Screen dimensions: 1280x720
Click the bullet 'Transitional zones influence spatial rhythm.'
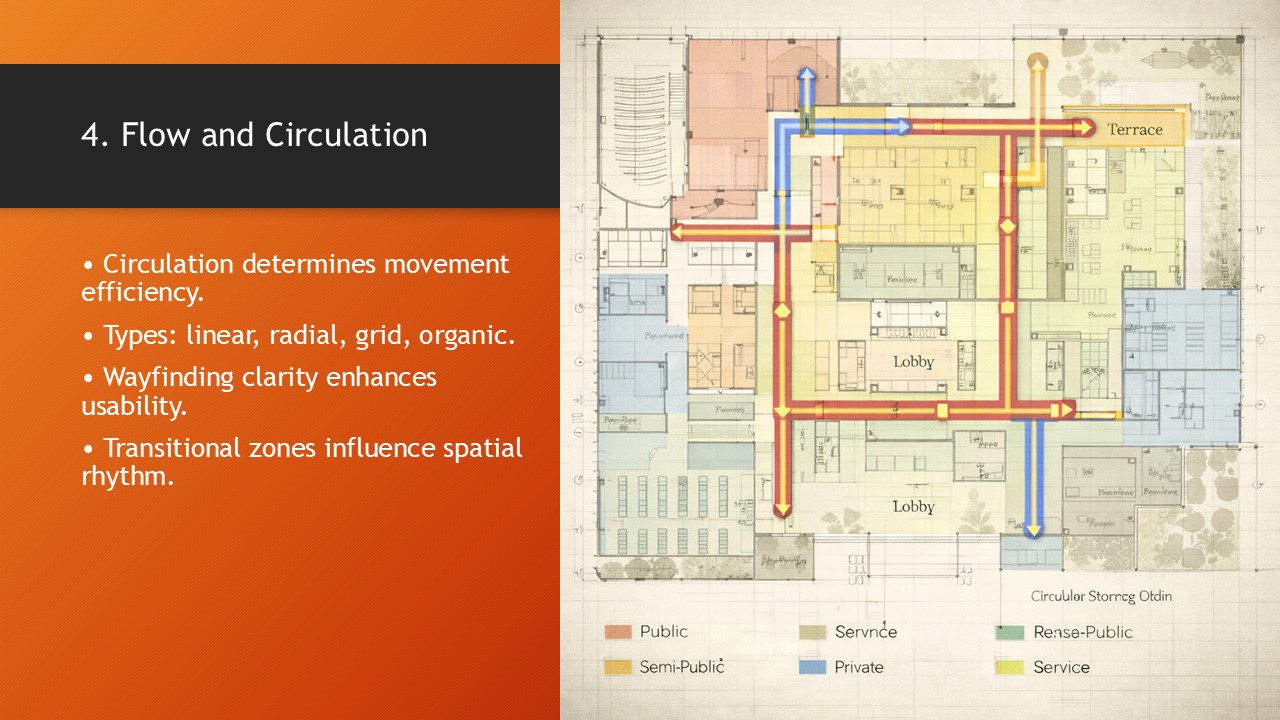coord(301,461)
